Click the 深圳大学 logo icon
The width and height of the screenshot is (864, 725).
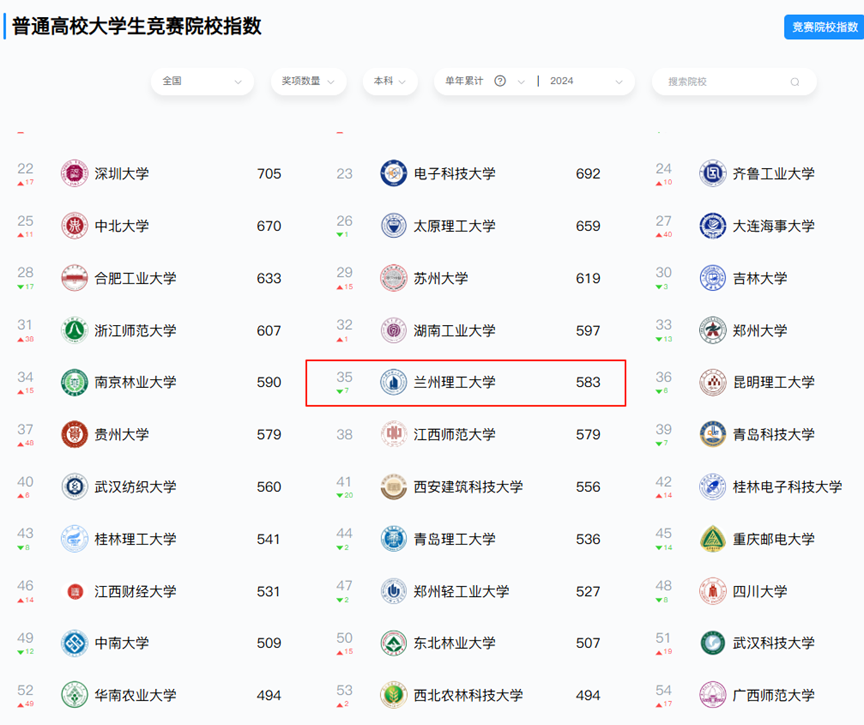pos(75,174)
